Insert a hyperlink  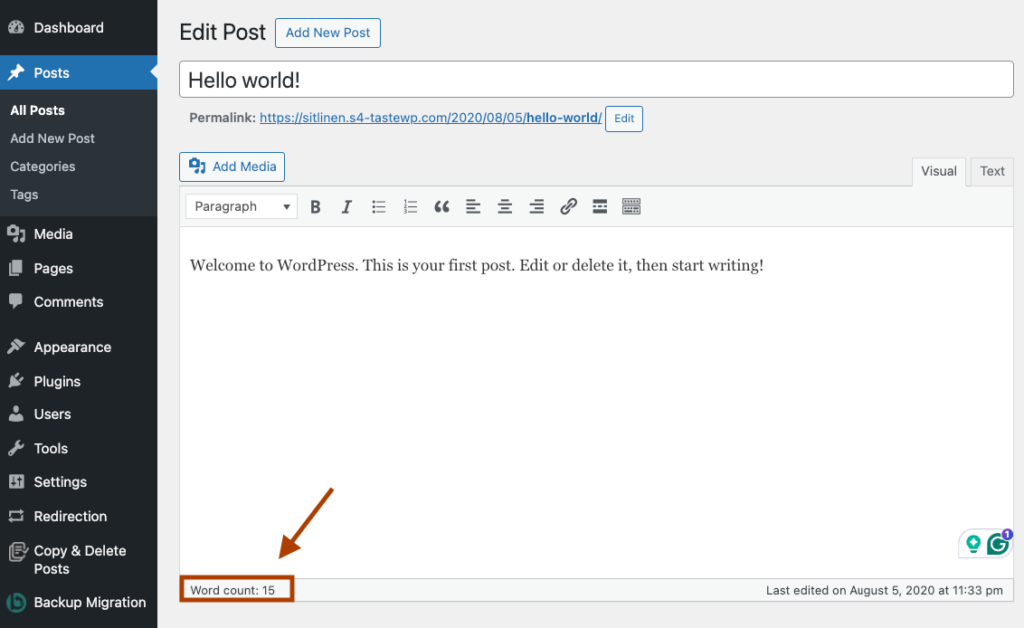[568, 206]
